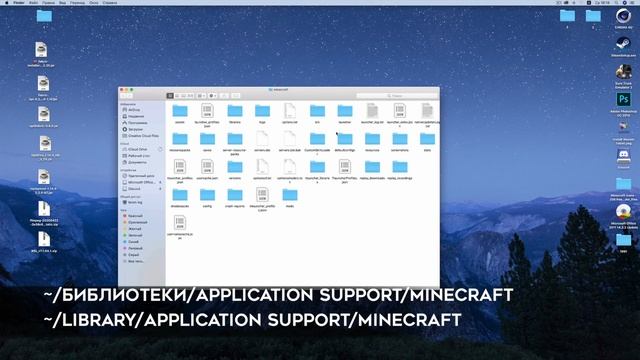Open the replay_downloads folder
The image size is (640, 360).
click(372, 167)
